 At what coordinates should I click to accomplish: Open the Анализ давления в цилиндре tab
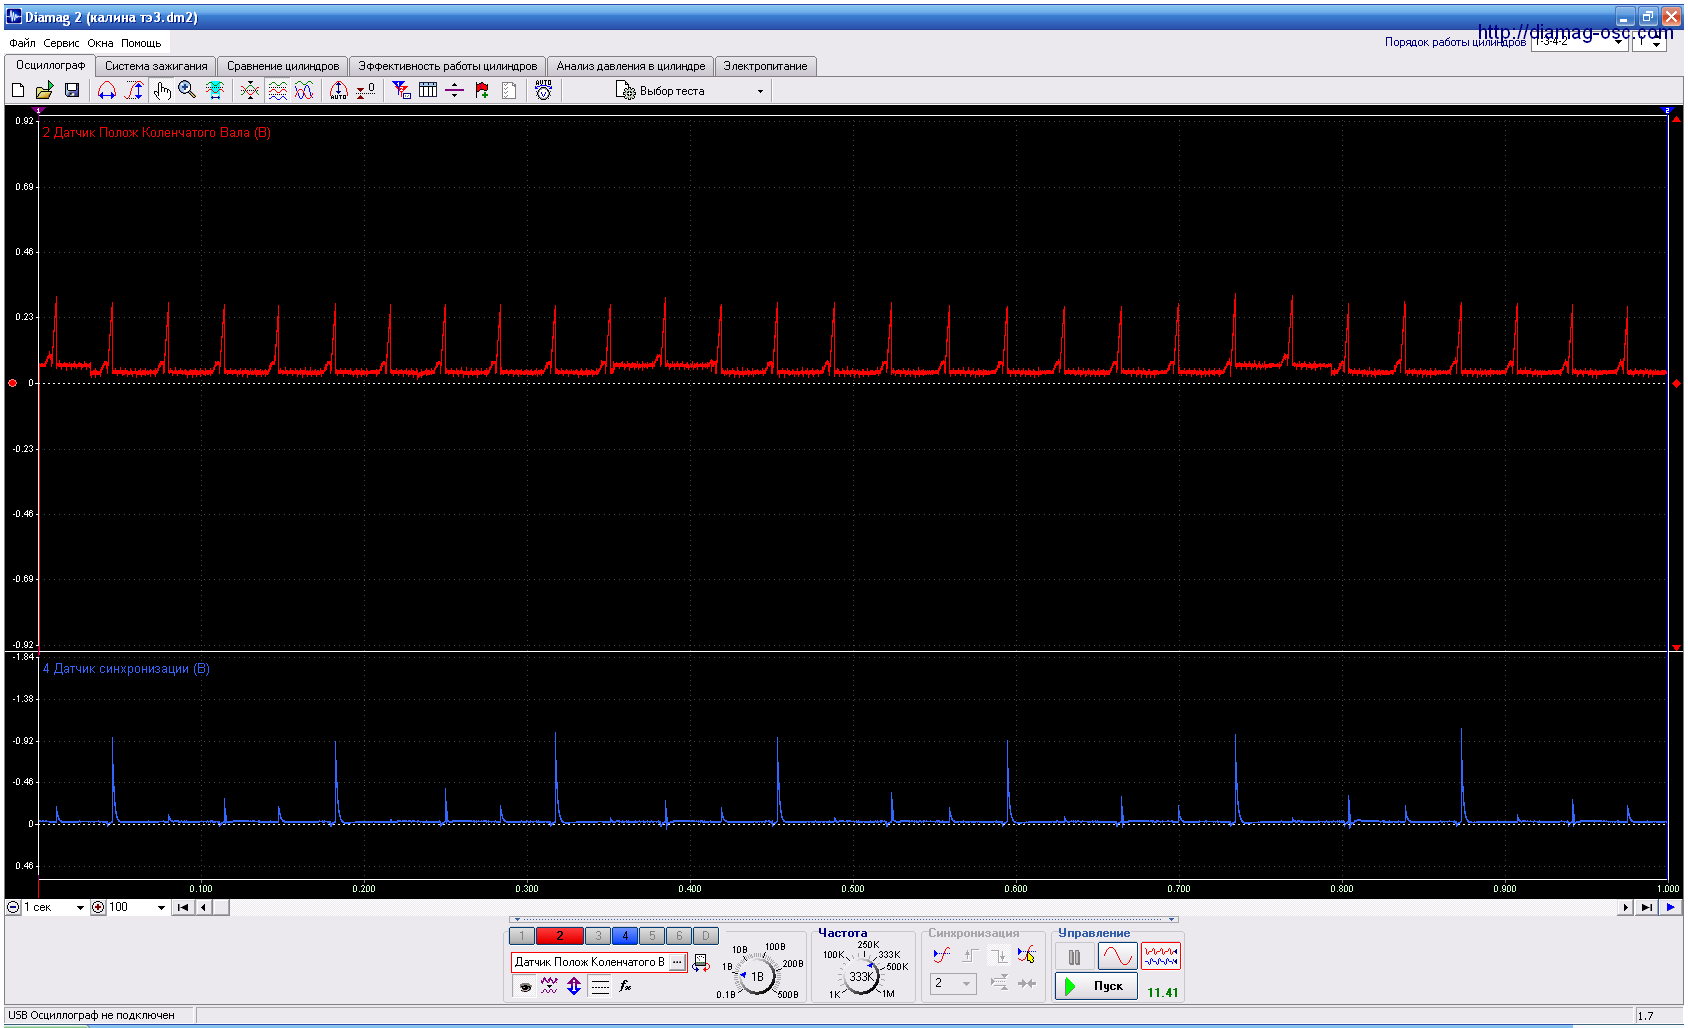pos(631,66)
